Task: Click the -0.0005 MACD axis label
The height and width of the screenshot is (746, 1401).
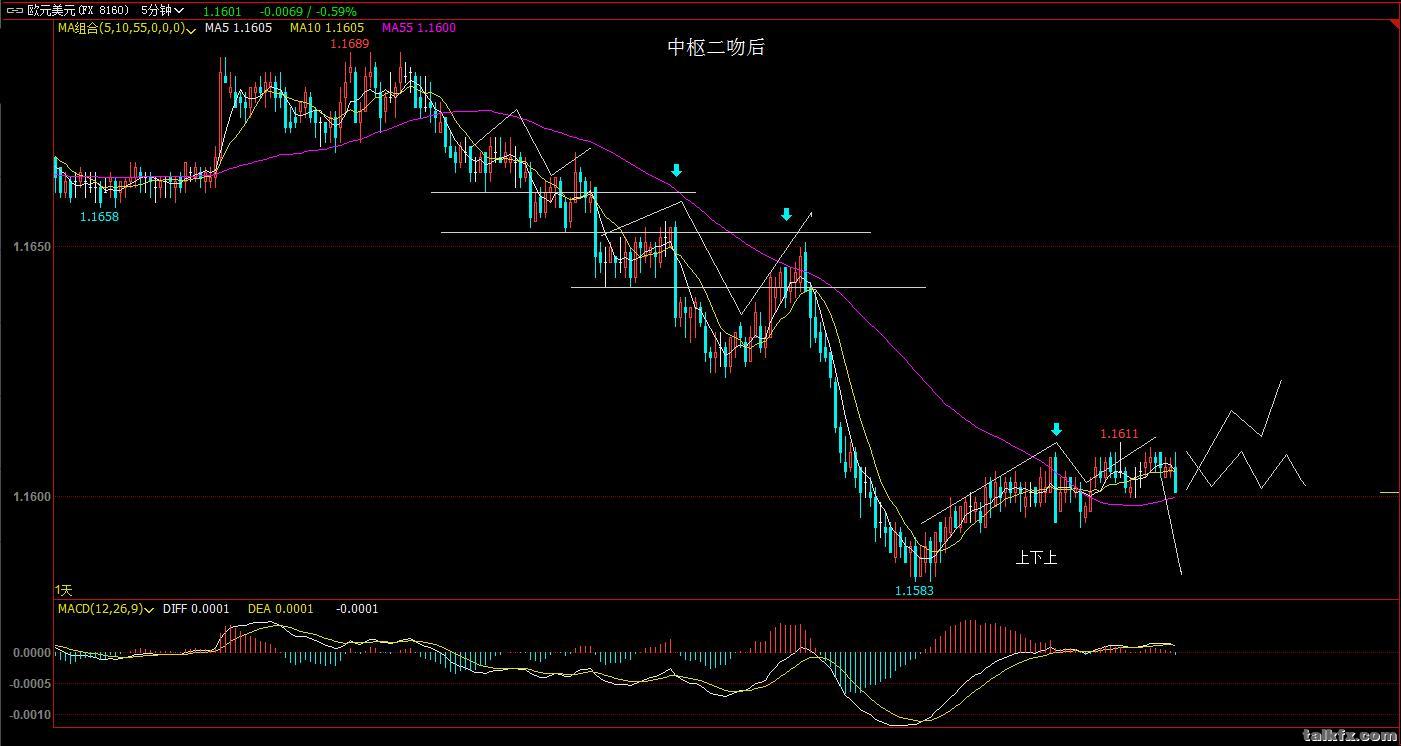Action: tap(30, 684)
